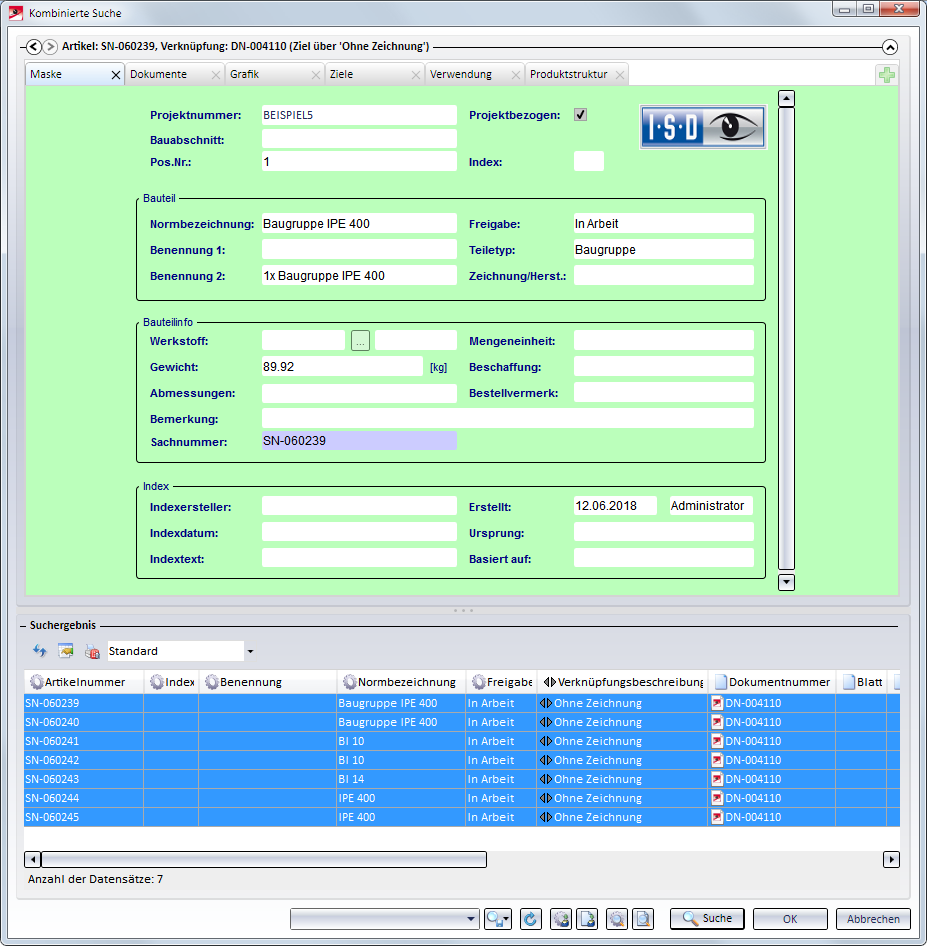Click the swap arrows icon under Suchergebnis
This screenshot has width=927, height=946.
tap(40, 651)
